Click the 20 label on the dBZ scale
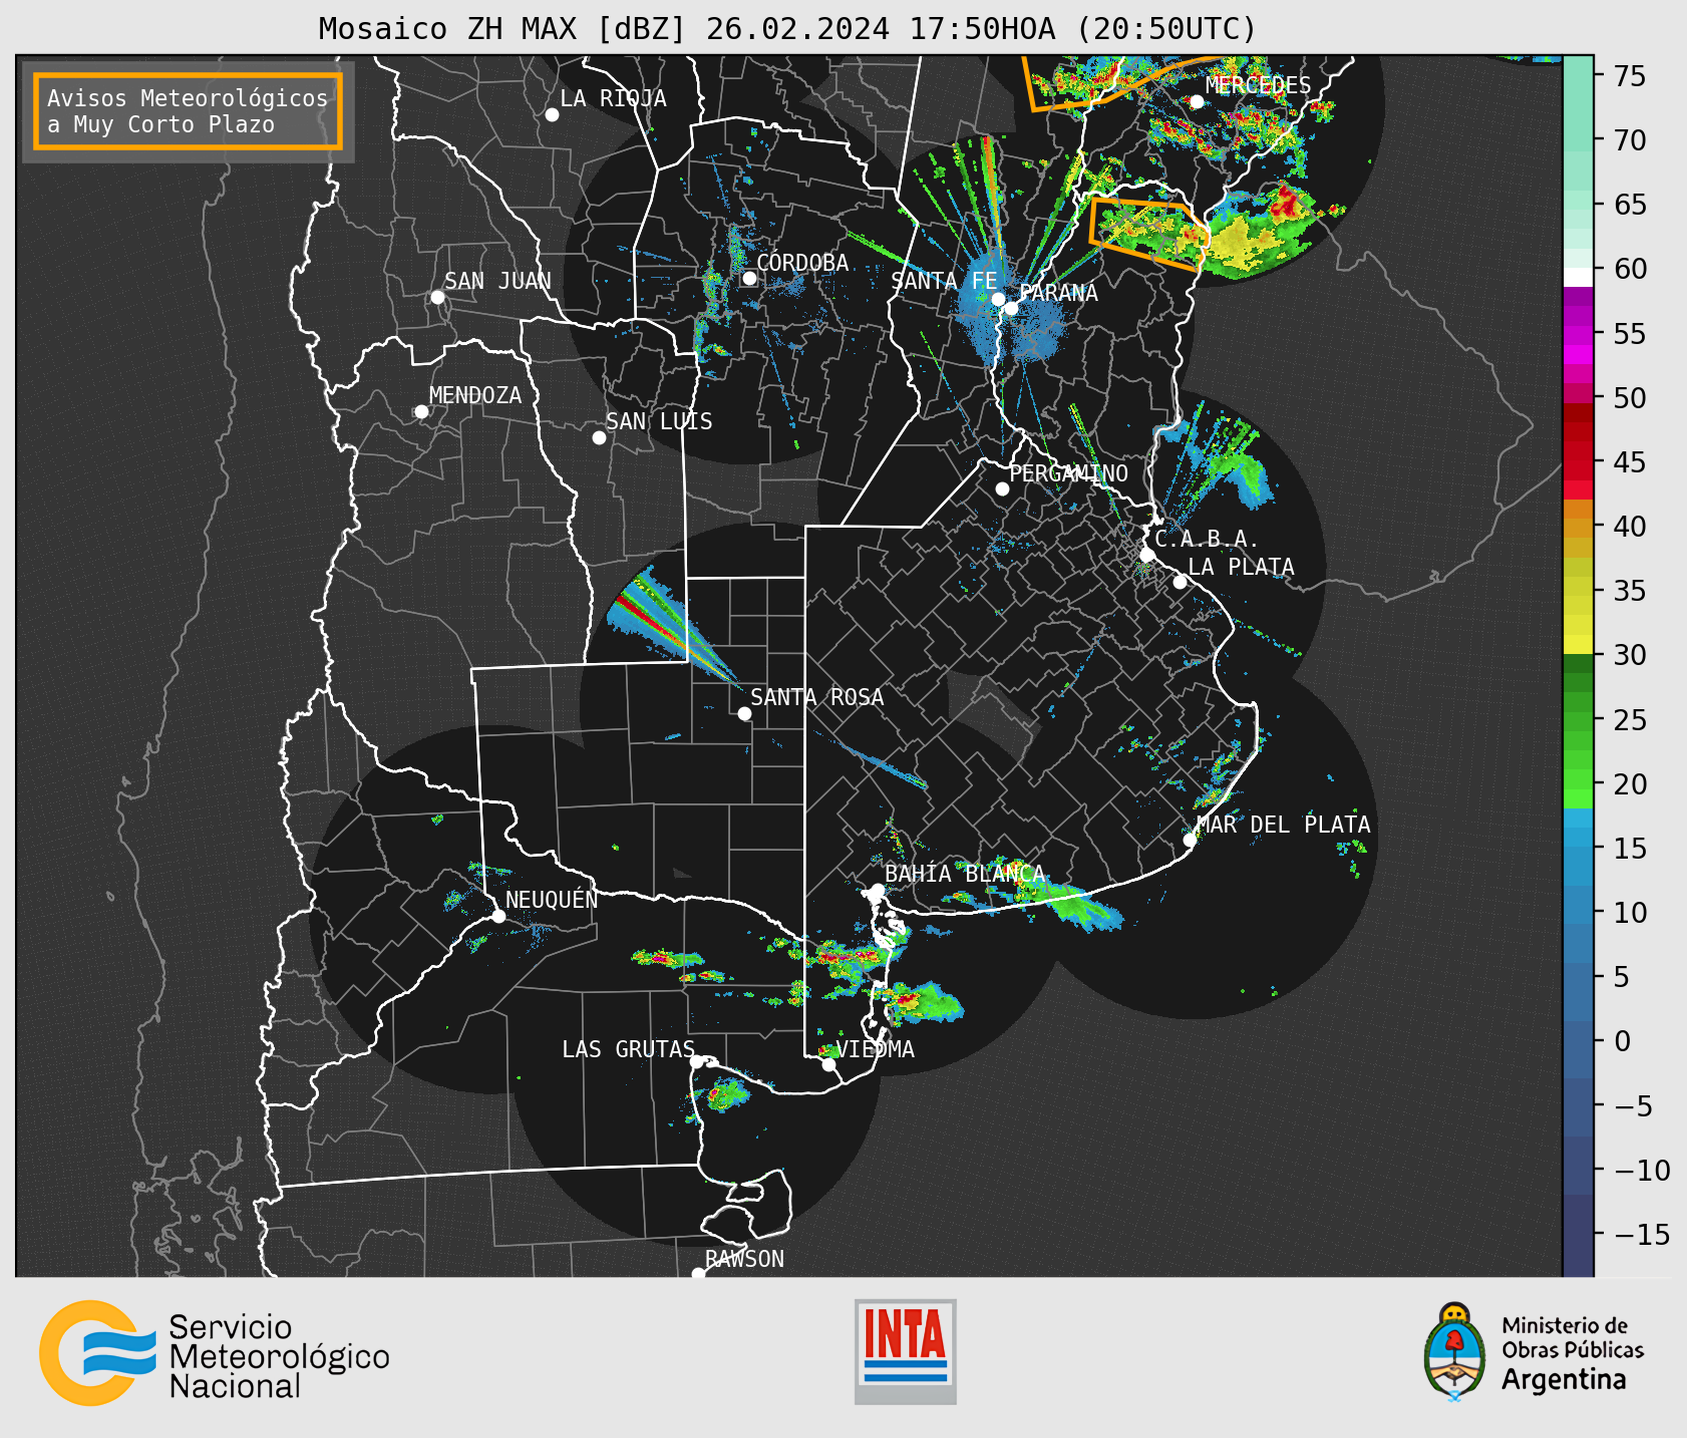The height and width of the screenshot is (1438, 1687). point(1630,784)
